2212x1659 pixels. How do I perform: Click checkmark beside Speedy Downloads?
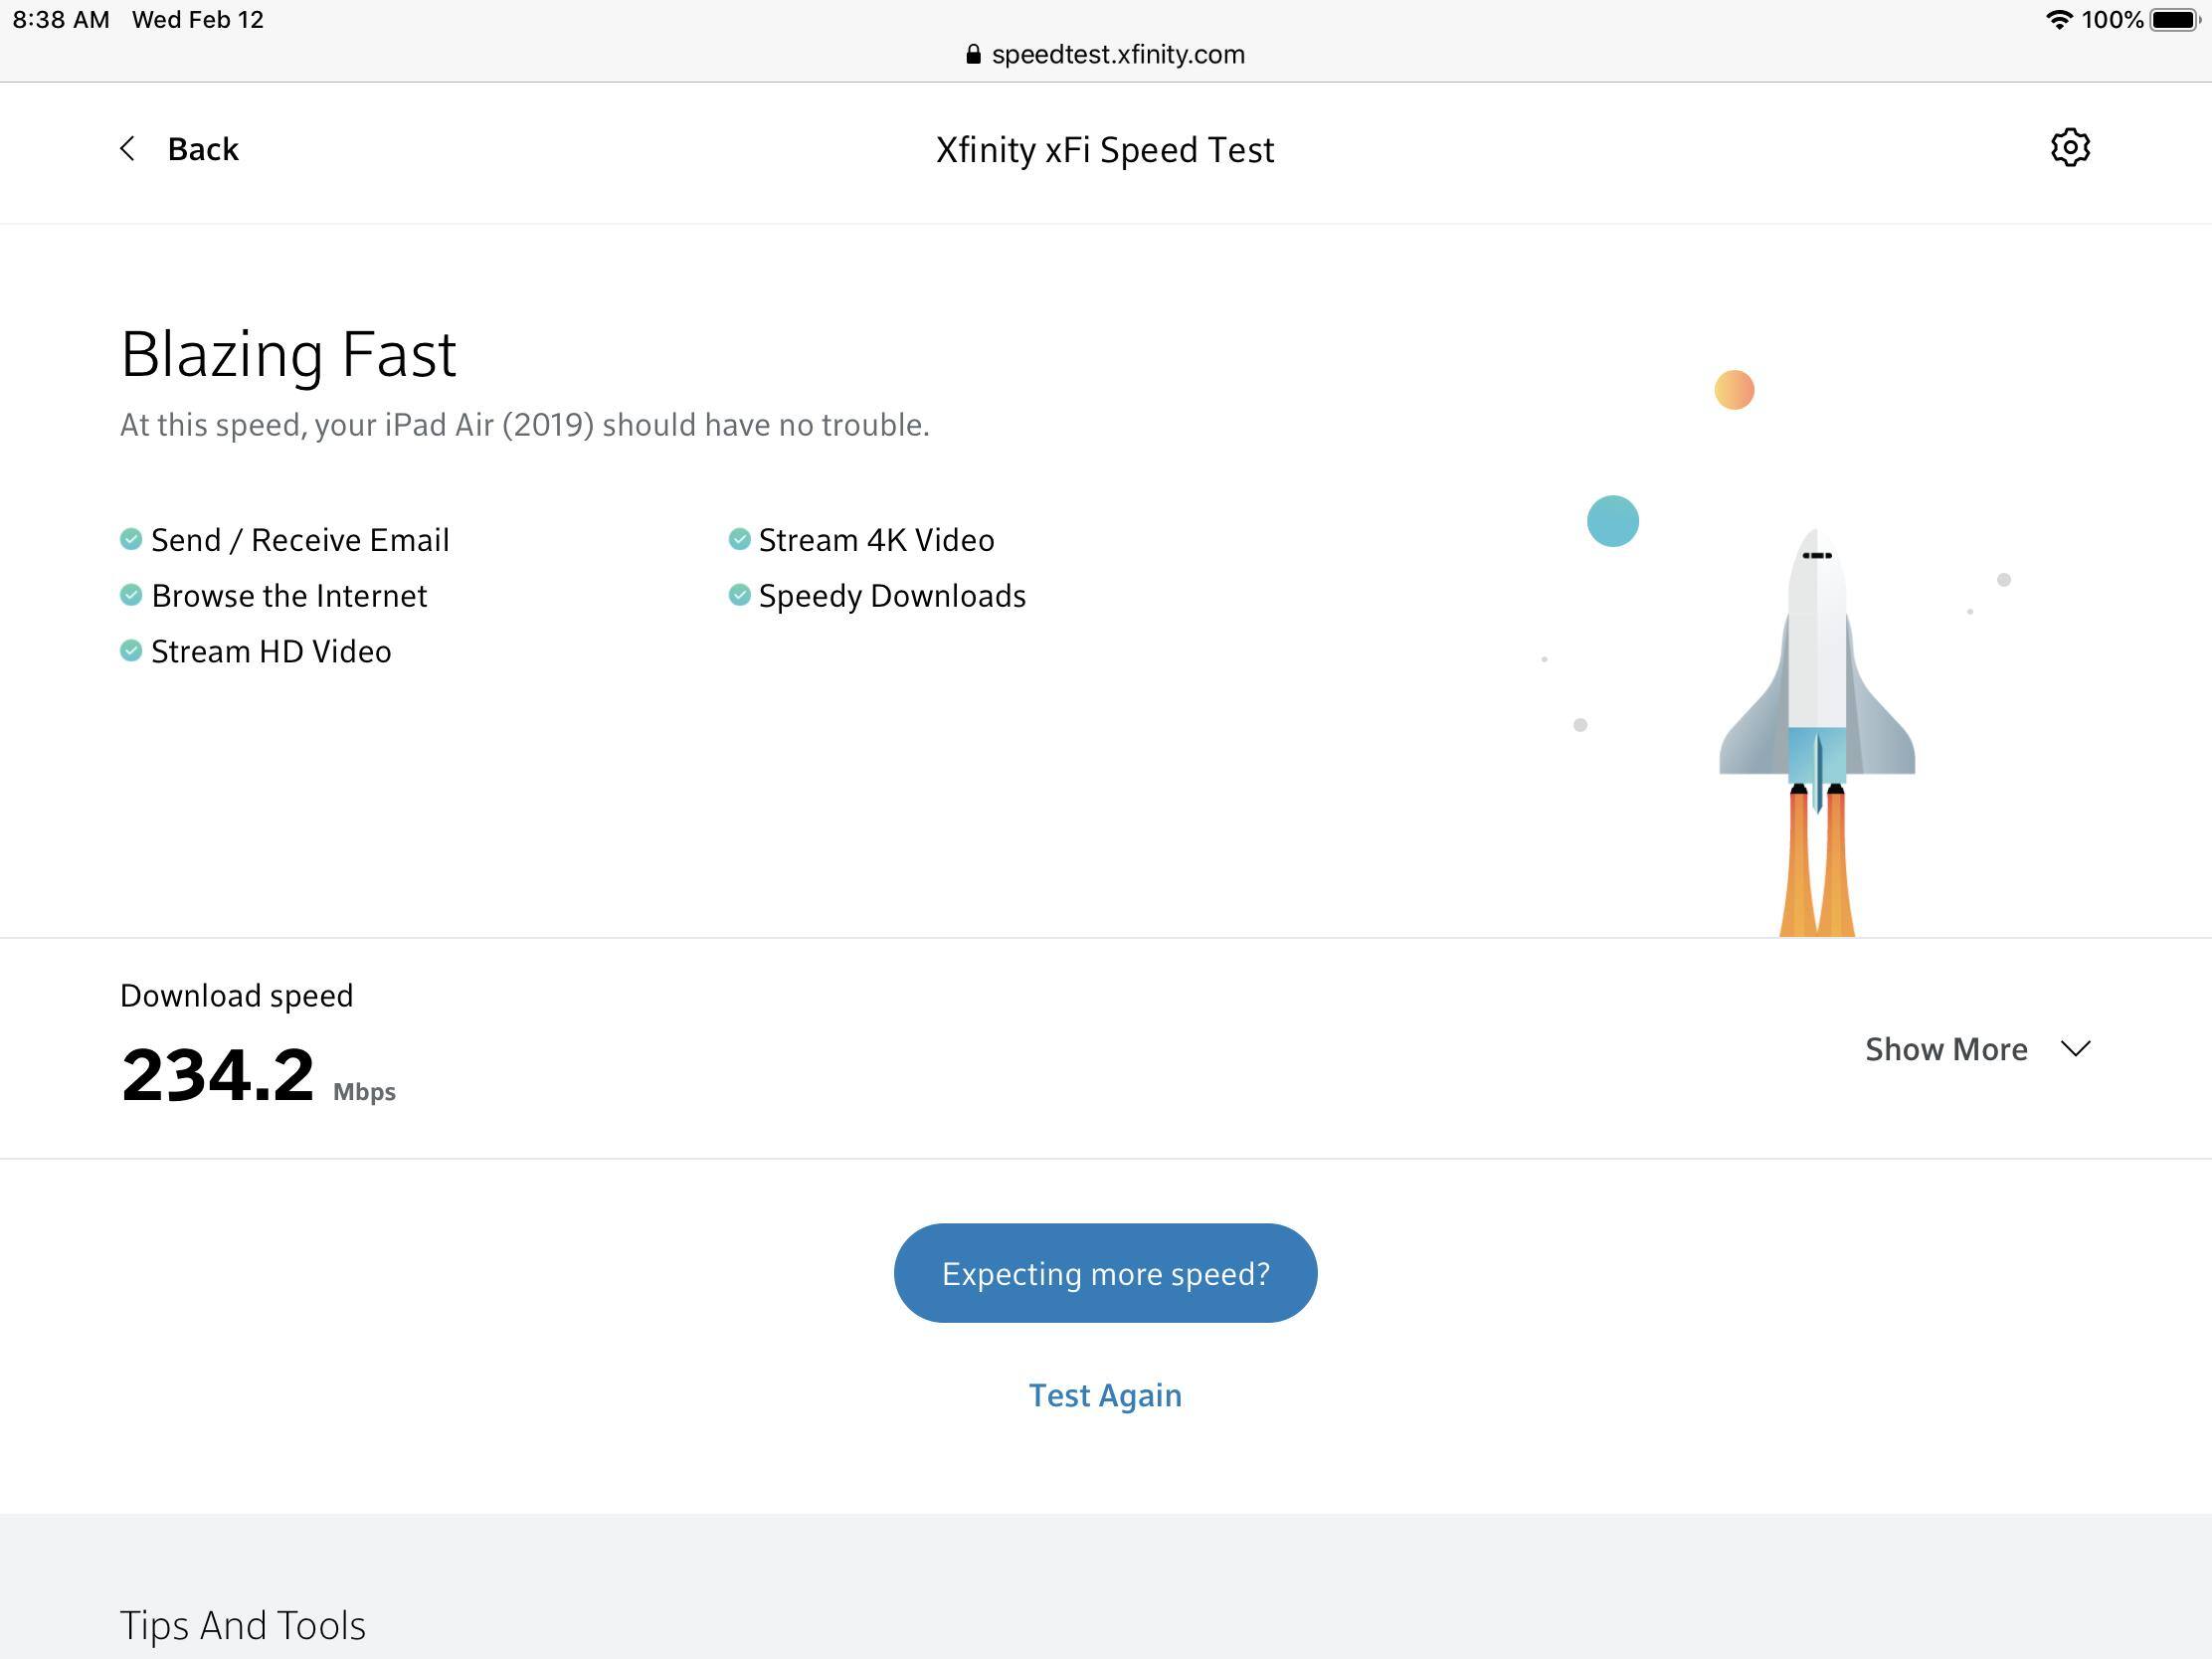click(x=739, y=596)
